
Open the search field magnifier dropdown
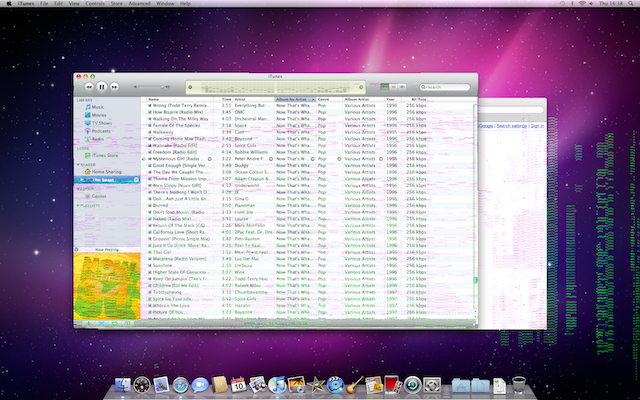(424, 87)
